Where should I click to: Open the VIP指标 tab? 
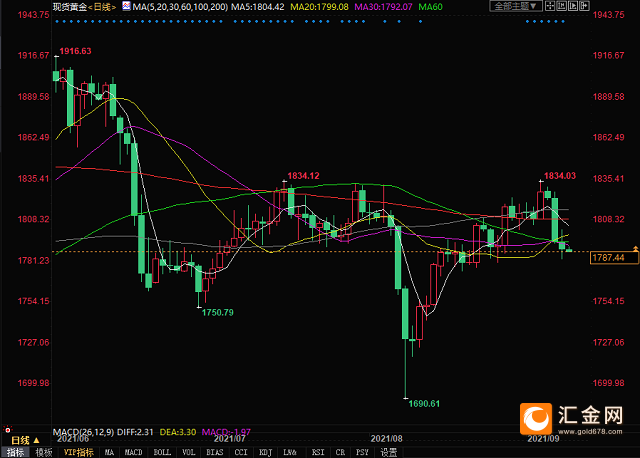78,452
